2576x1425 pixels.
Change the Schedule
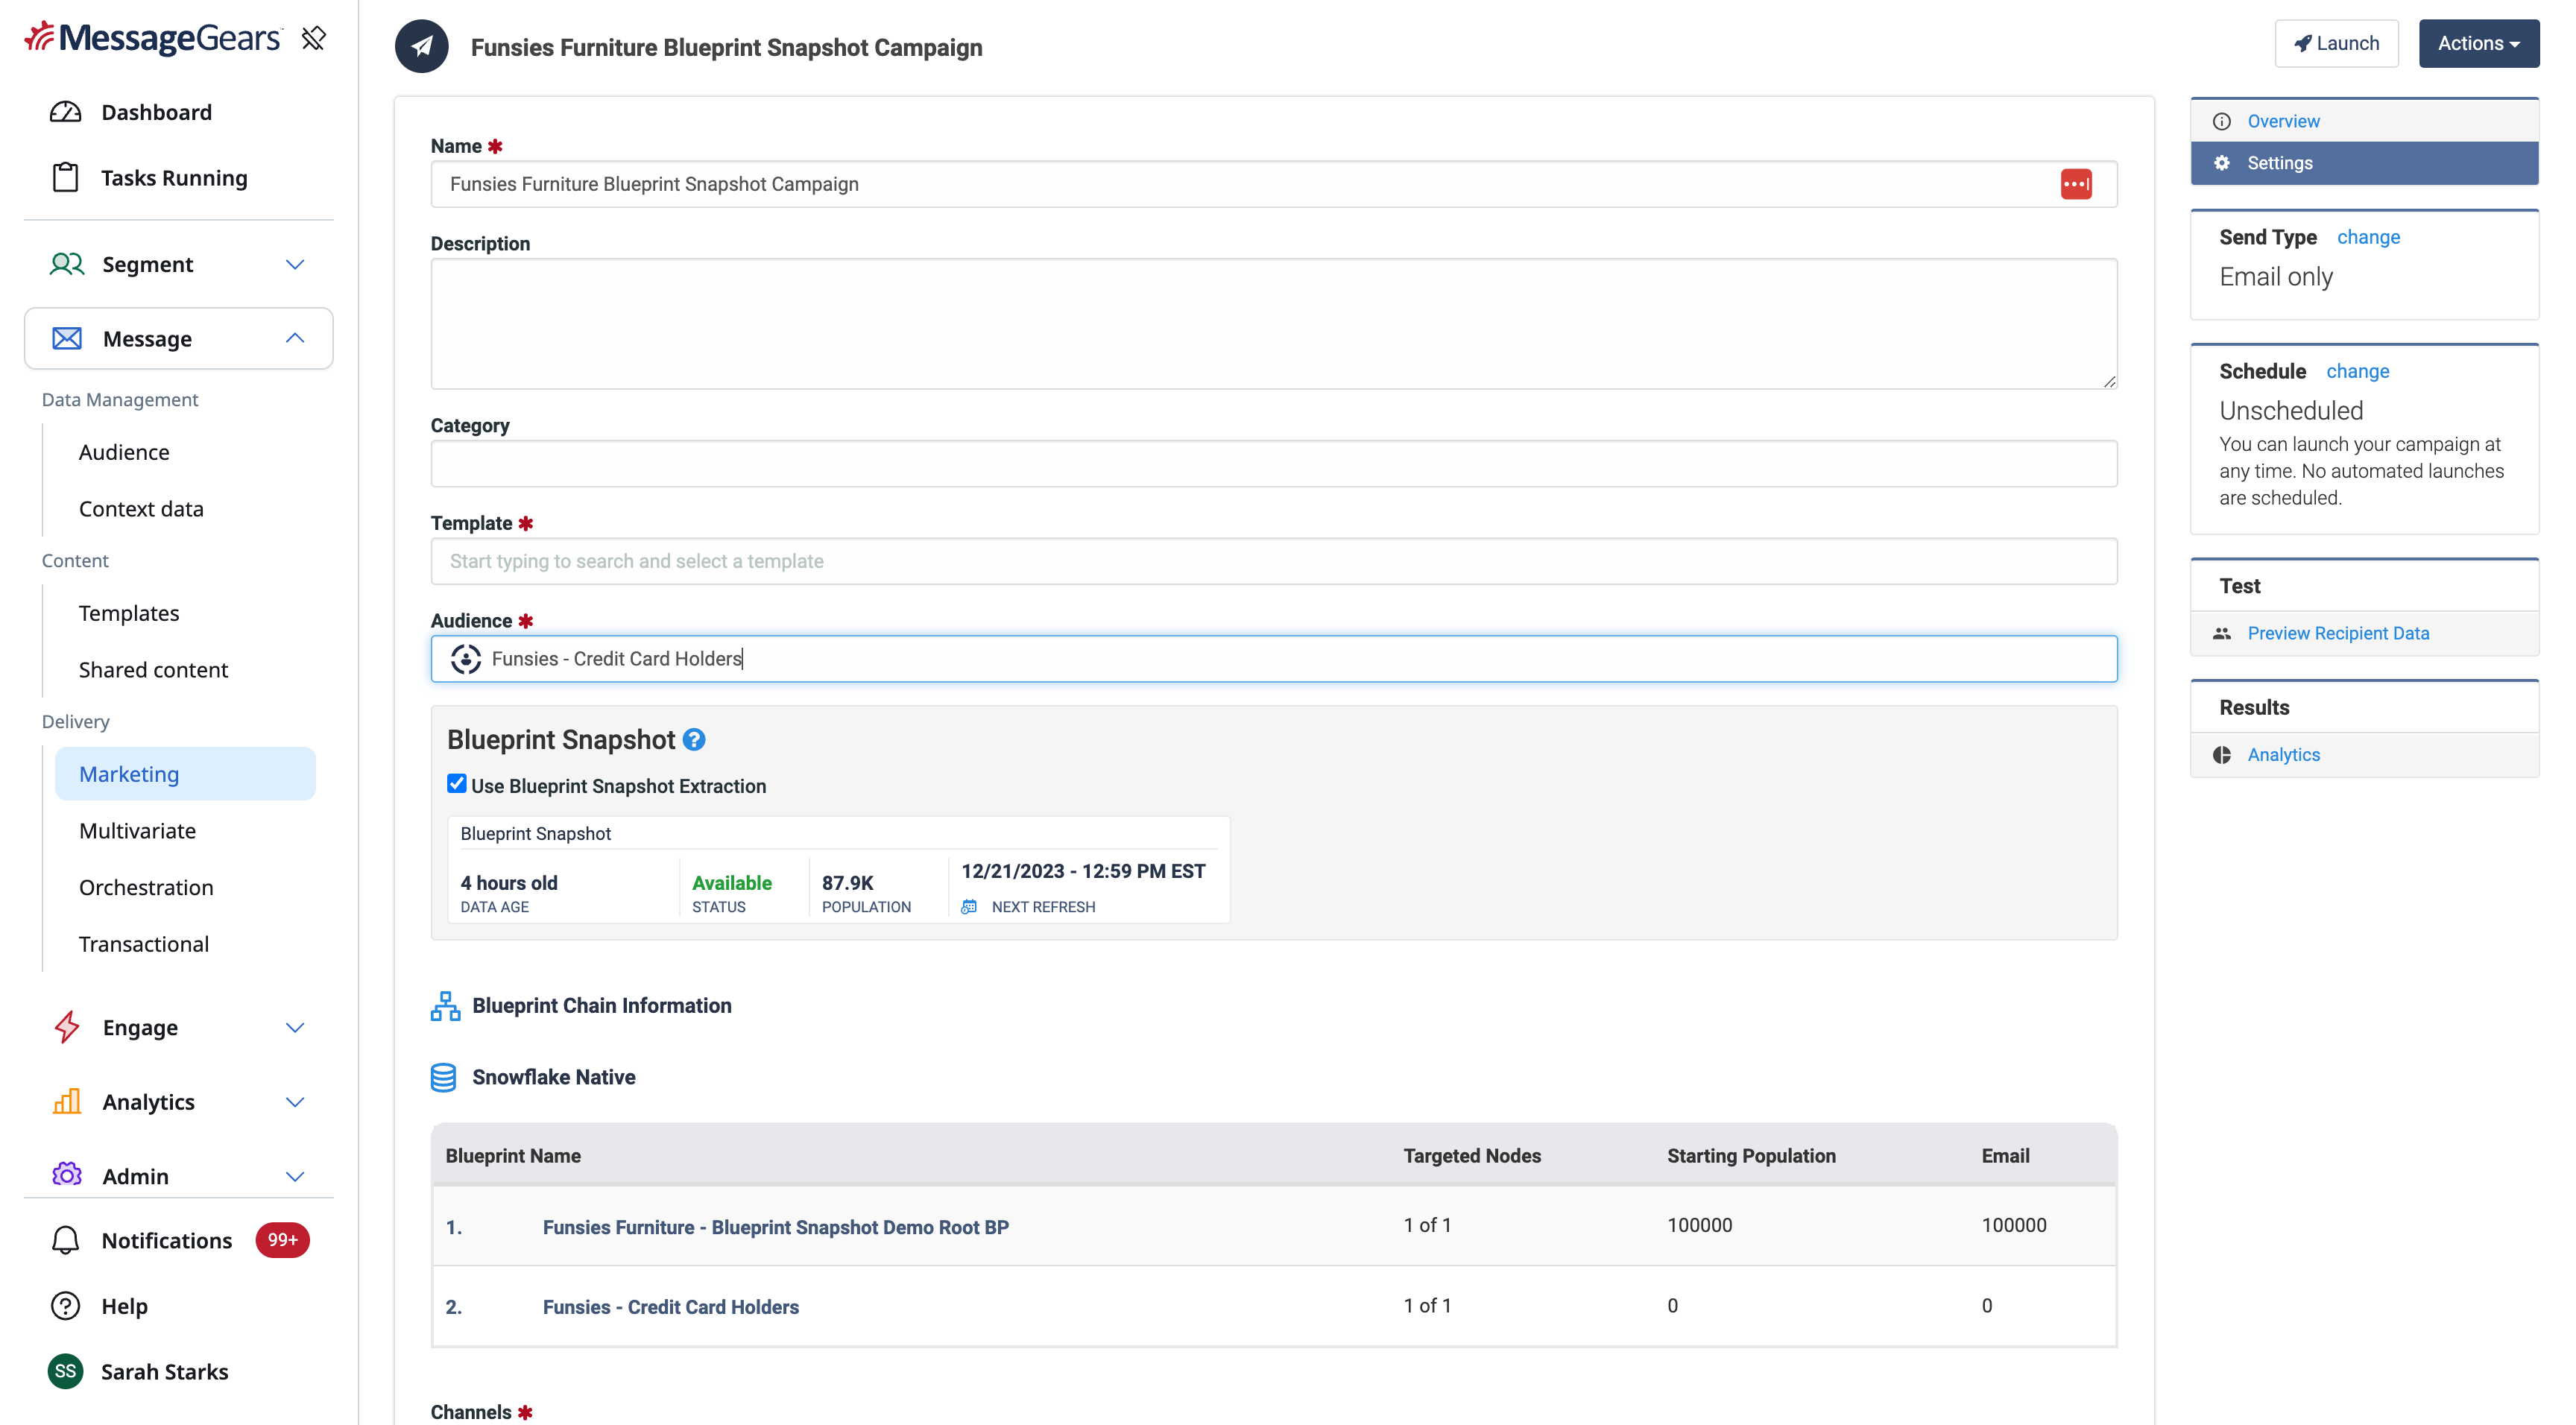click(x=2358, y=372)
